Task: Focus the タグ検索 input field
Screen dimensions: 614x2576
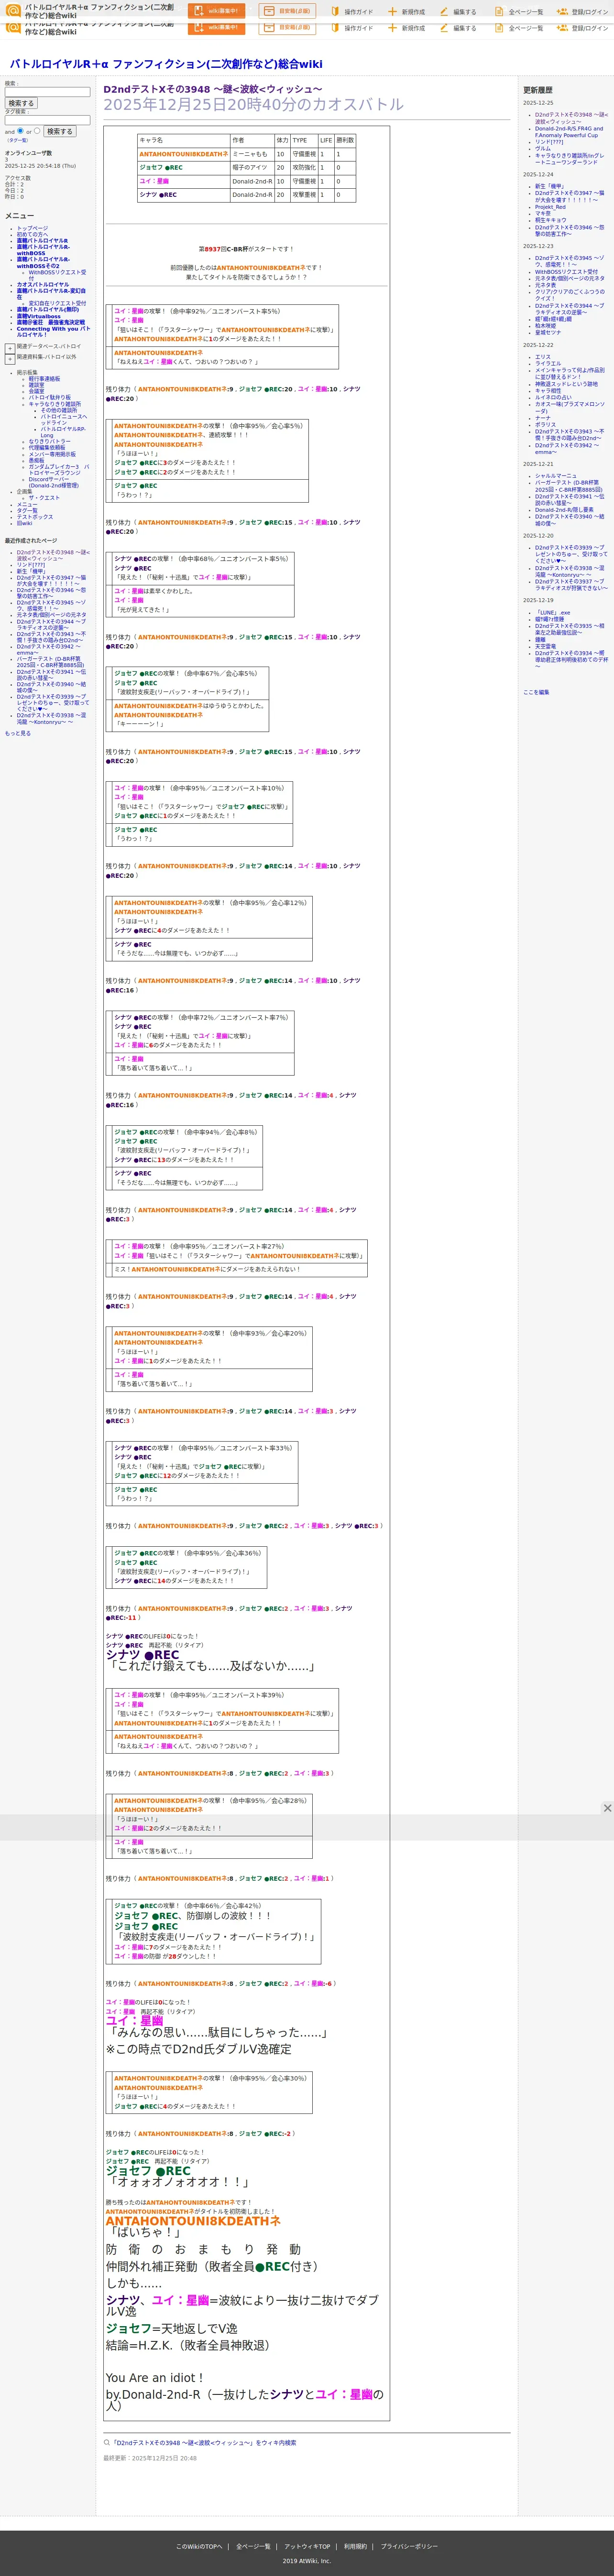Action: click(47, 120)
